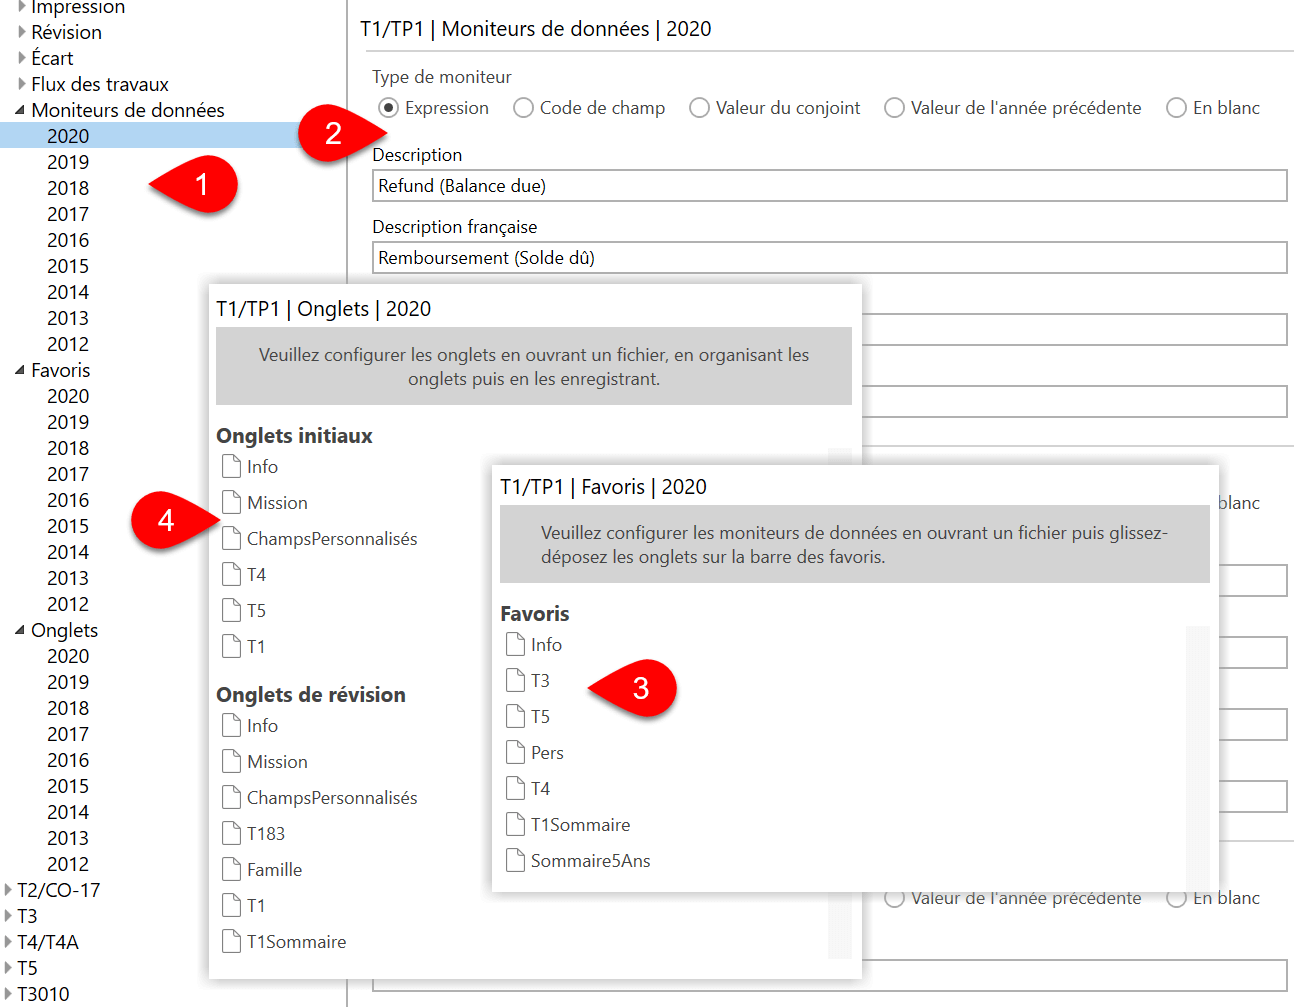Expand the Flux des travaux node

point(22,84)
